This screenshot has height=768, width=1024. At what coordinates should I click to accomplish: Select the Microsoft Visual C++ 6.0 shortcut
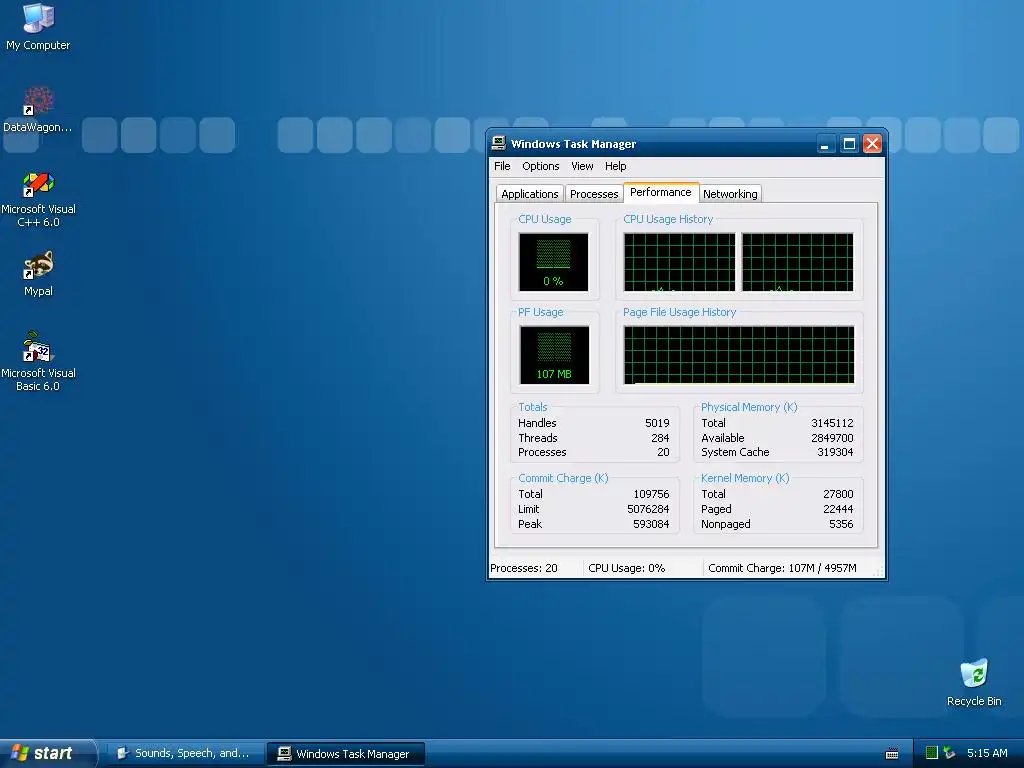tap(38, 199)
